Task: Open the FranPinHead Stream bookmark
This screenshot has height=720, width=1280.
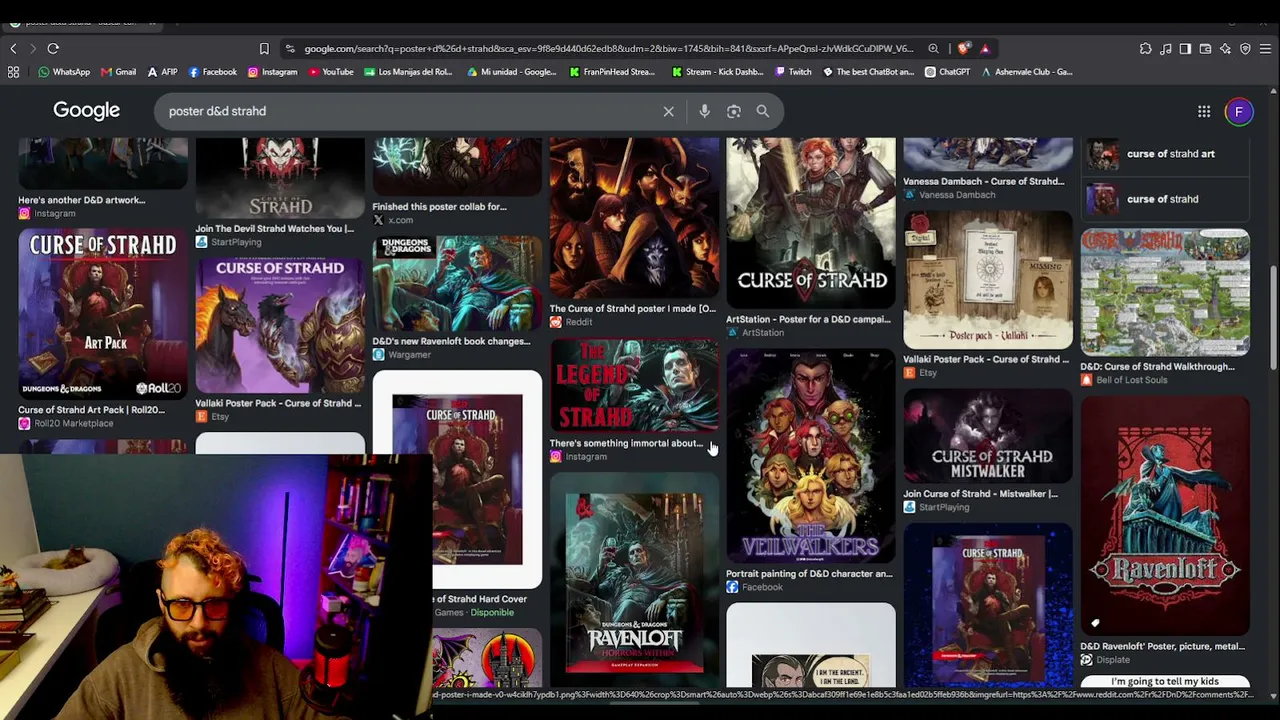Action: click(612, 72)
